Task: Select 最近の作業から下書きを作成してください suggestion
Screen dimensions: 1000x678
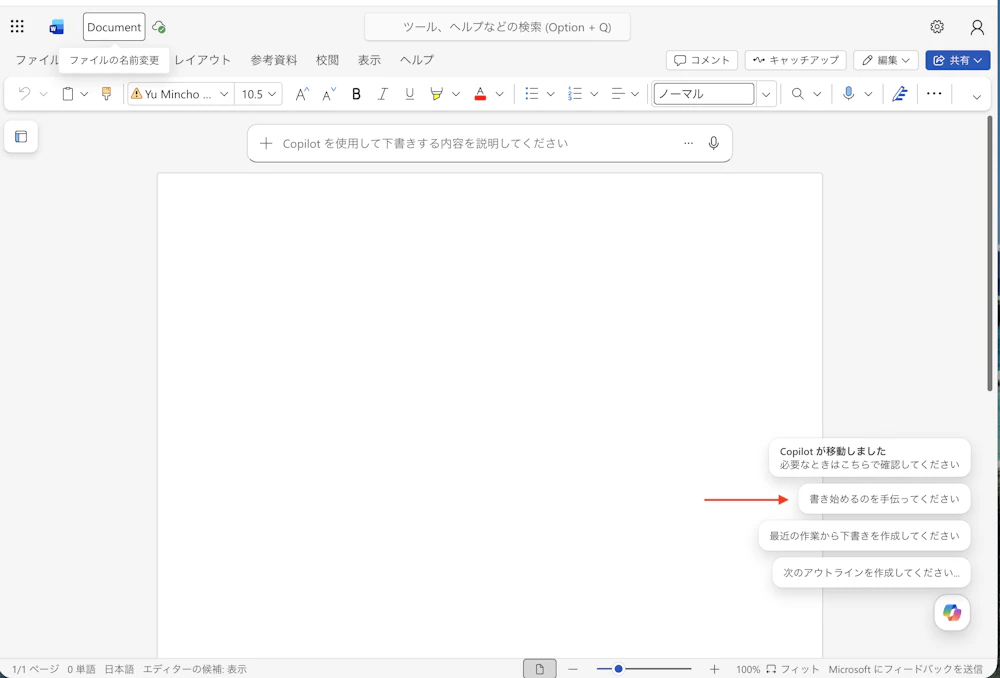Action: coord(864,536)
